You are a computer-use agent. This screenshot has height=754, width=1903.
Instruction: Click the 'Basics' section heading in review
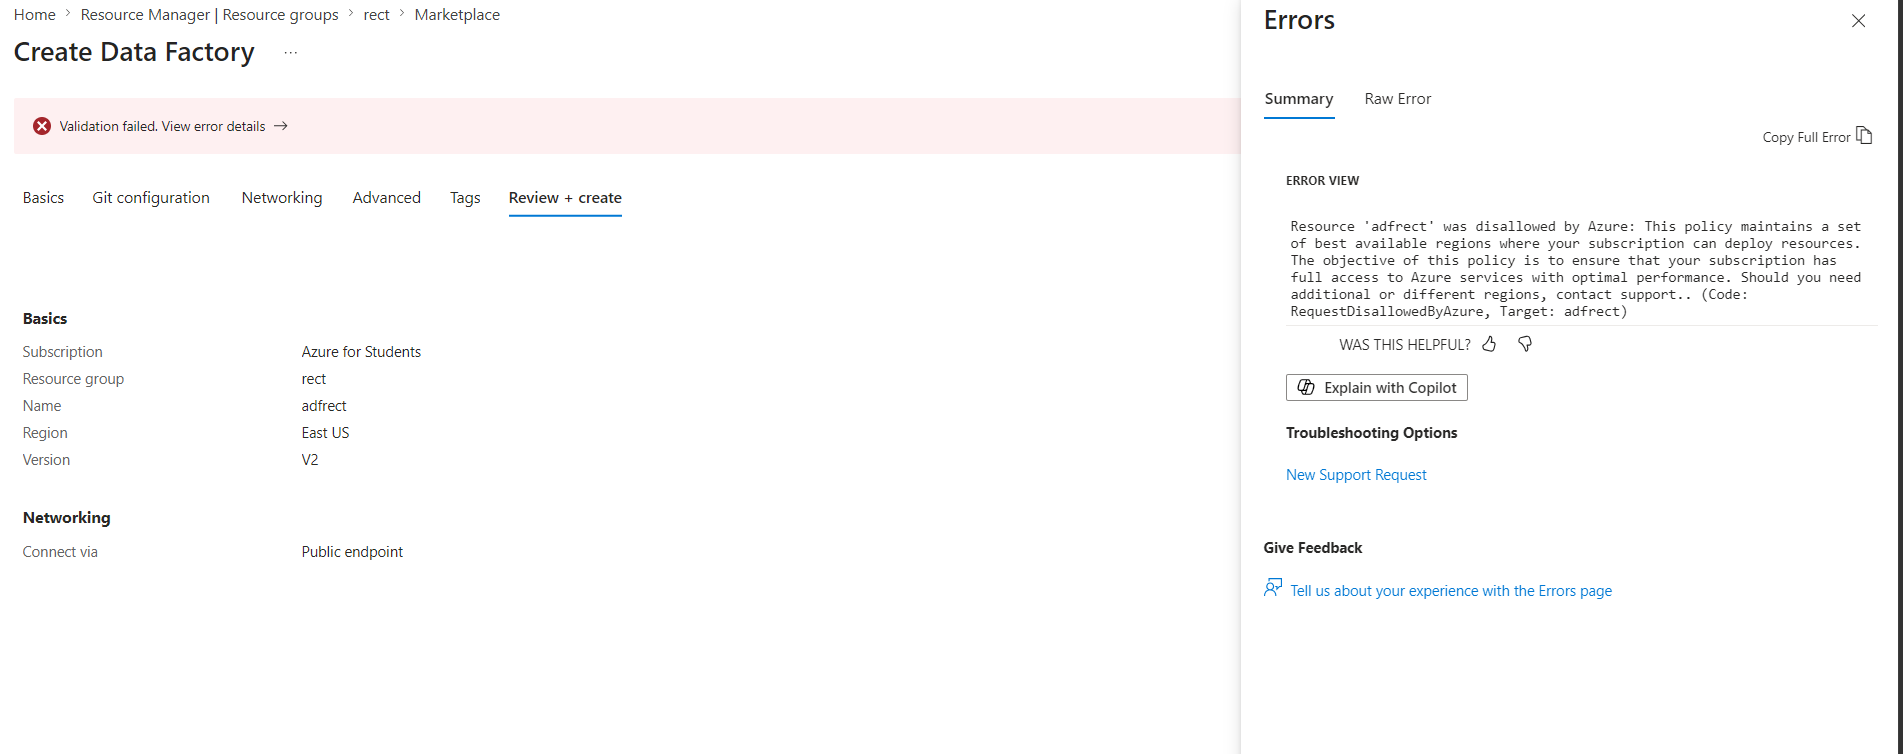coord(45,319)
